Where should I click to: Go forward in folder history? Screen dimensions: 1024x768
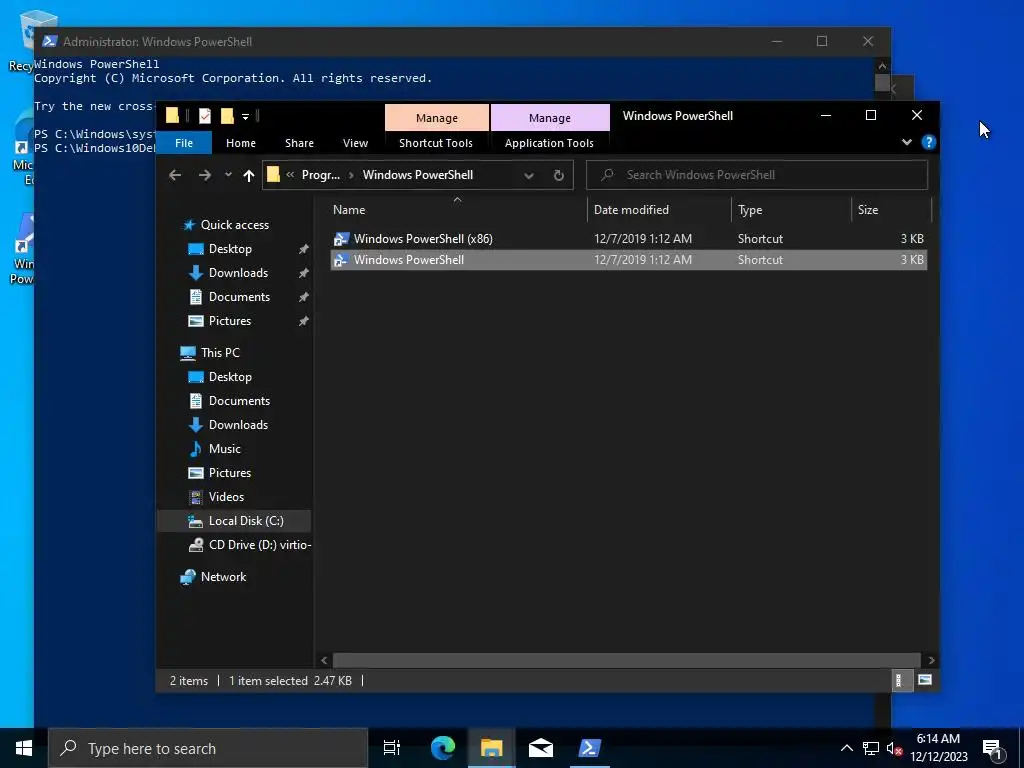point(204,175)
